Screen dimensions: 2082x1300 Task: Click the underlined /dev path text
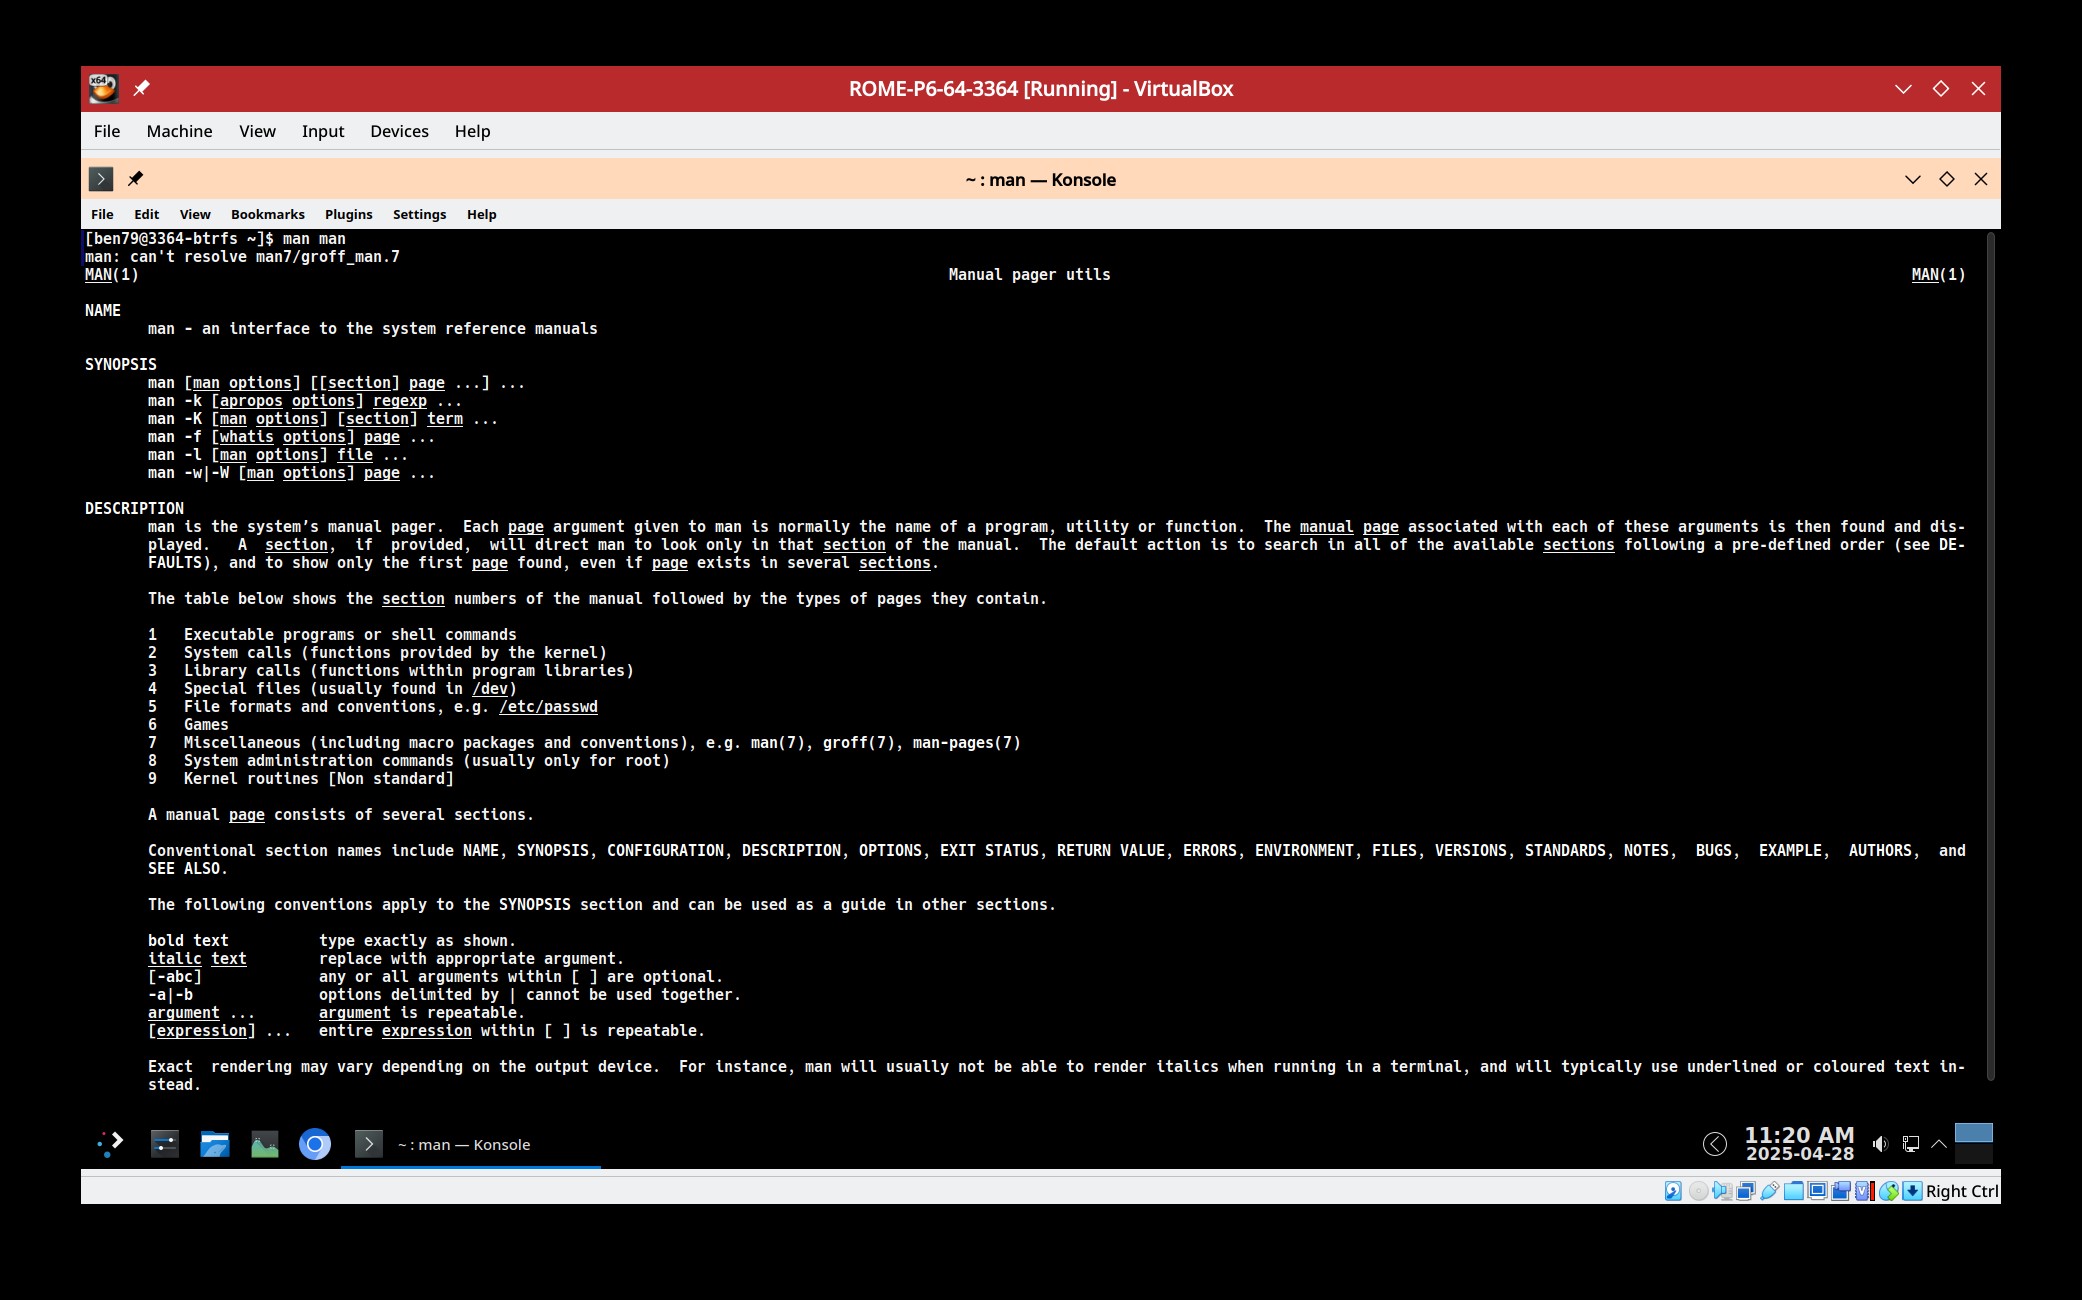tap(490, 689)
